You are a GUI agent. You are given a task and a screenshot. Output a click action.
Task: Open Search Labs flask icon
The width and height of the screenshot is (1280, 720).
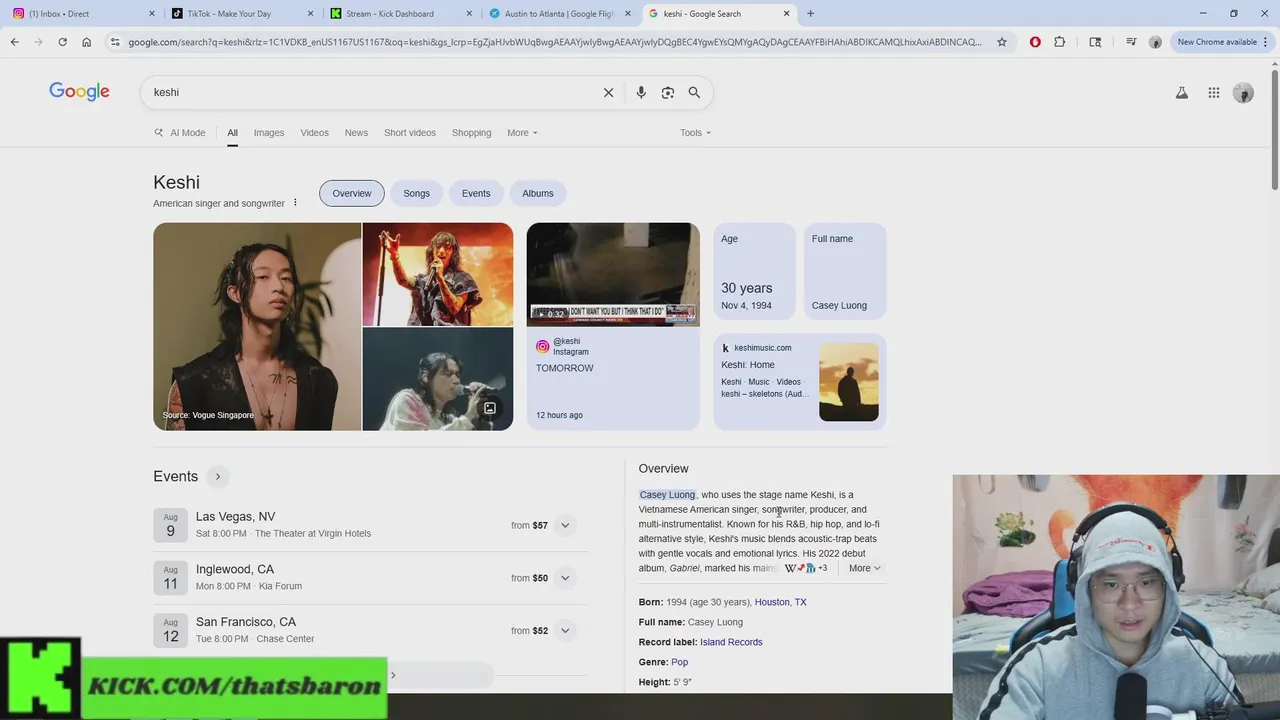1181,93
